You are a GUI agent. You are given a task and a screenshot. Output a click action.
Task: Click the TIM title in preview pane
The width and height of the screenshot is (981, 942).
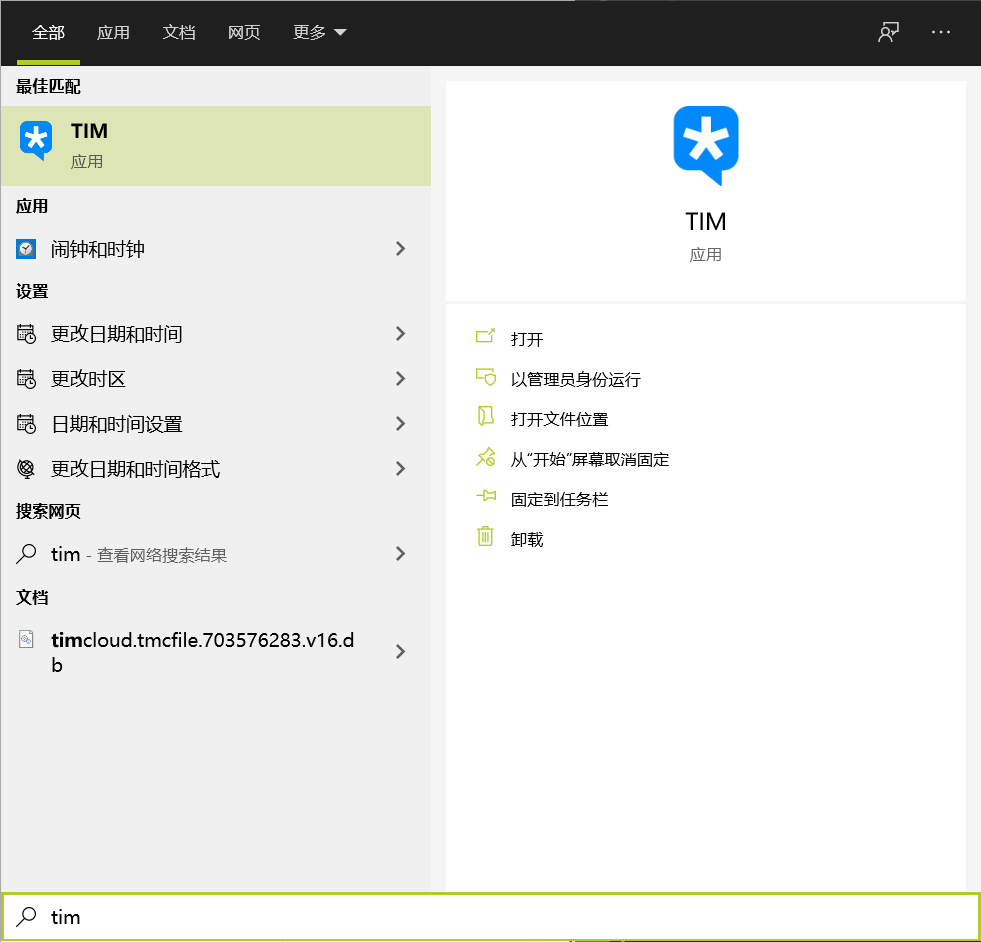(x=706, y=221)
